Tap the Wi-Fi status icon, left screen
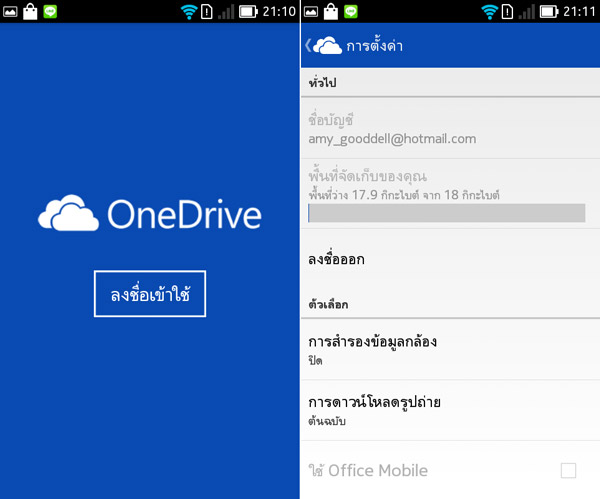This screenshot has height=499, width=600. pyautogui.click(x=189, y=12)
